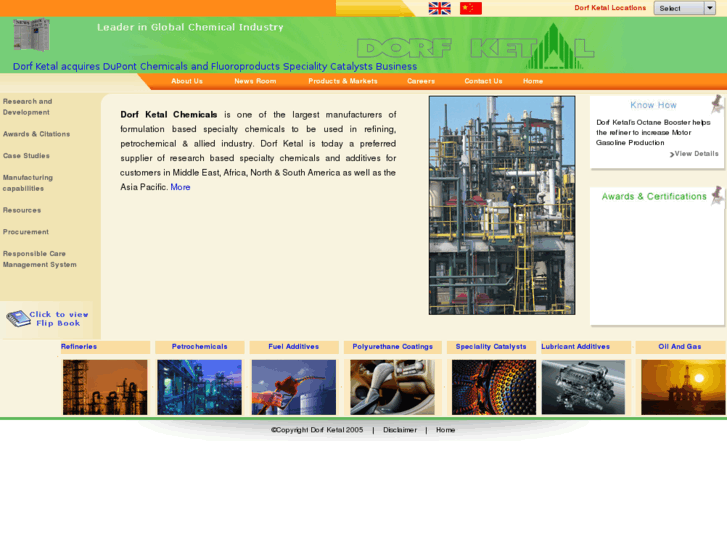Open the Flip Book icon
Image resolution: width=727 pixels, height=545 pixels.
click(x=18, y=319)
